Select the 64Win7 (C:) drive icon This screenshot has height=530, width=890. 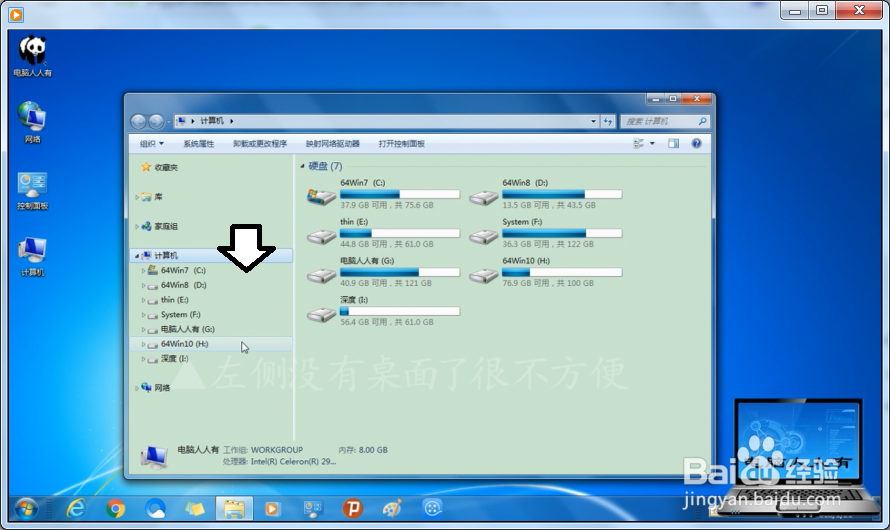pos(321,196)
